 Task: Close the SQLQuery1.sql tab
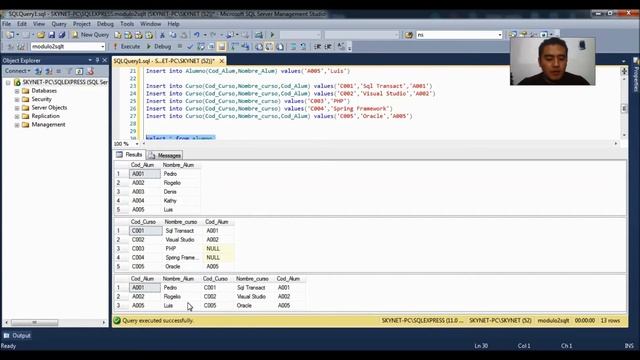222,61
